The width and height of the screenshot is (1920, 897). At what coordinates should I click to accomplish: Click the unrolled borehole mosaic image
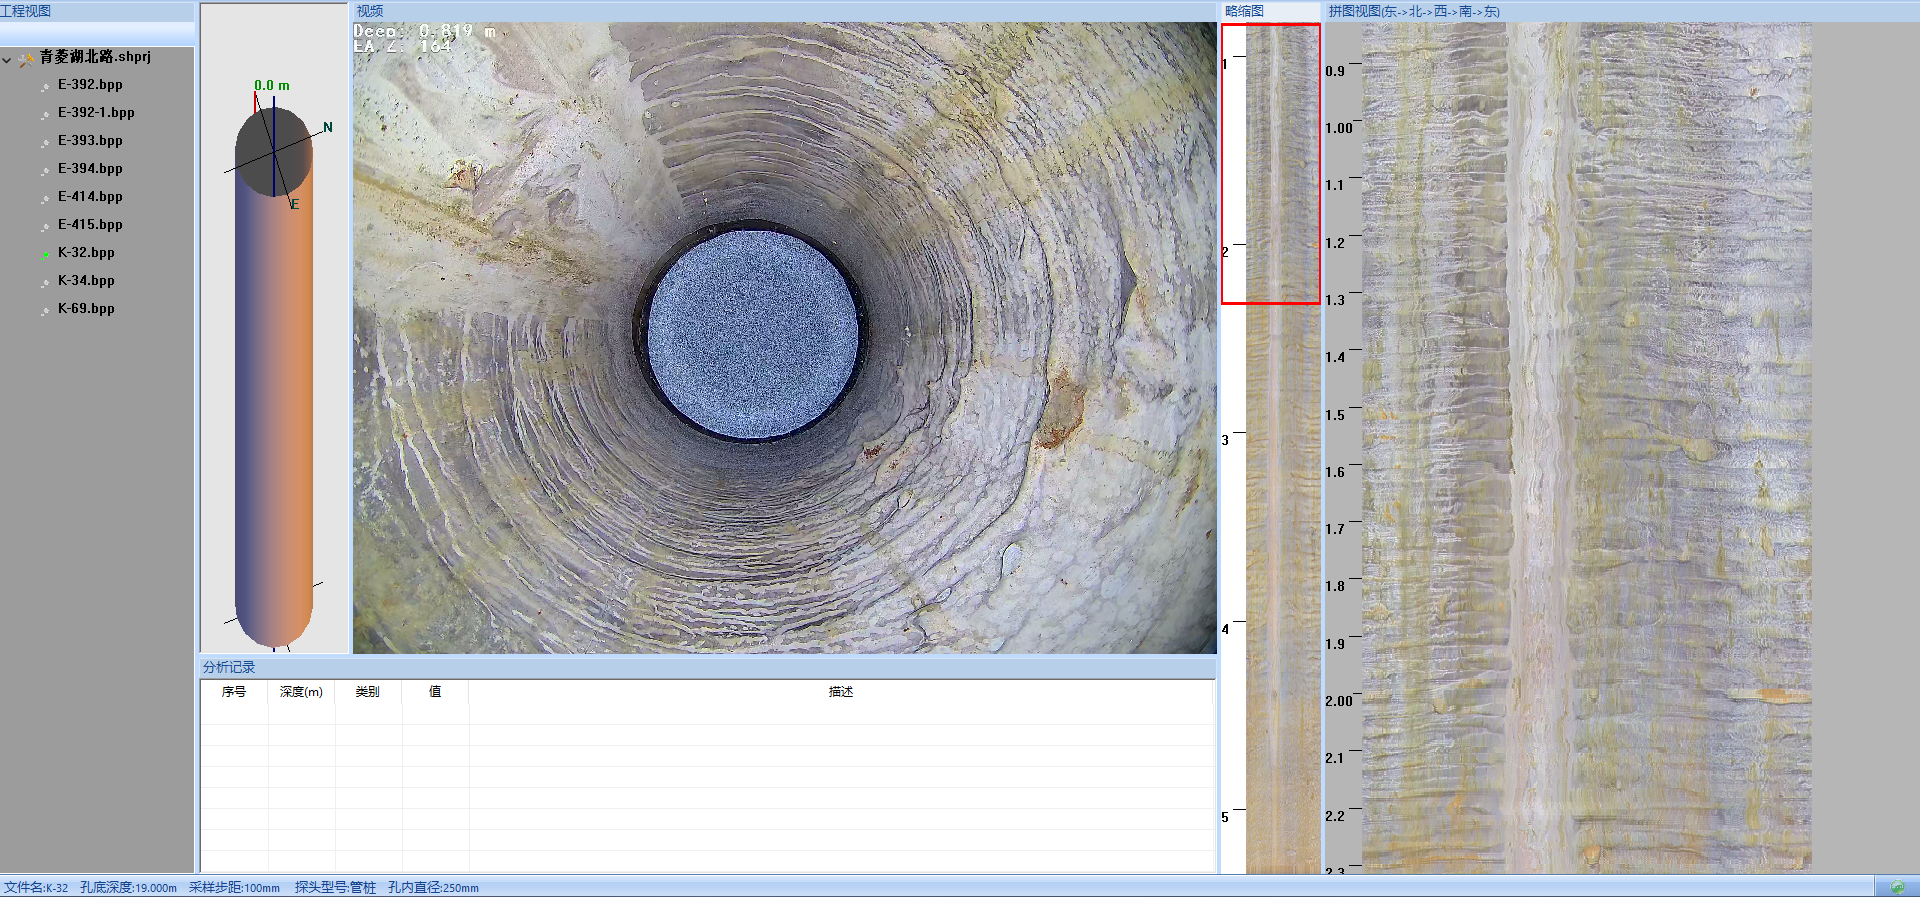[x=1587, y=448]
